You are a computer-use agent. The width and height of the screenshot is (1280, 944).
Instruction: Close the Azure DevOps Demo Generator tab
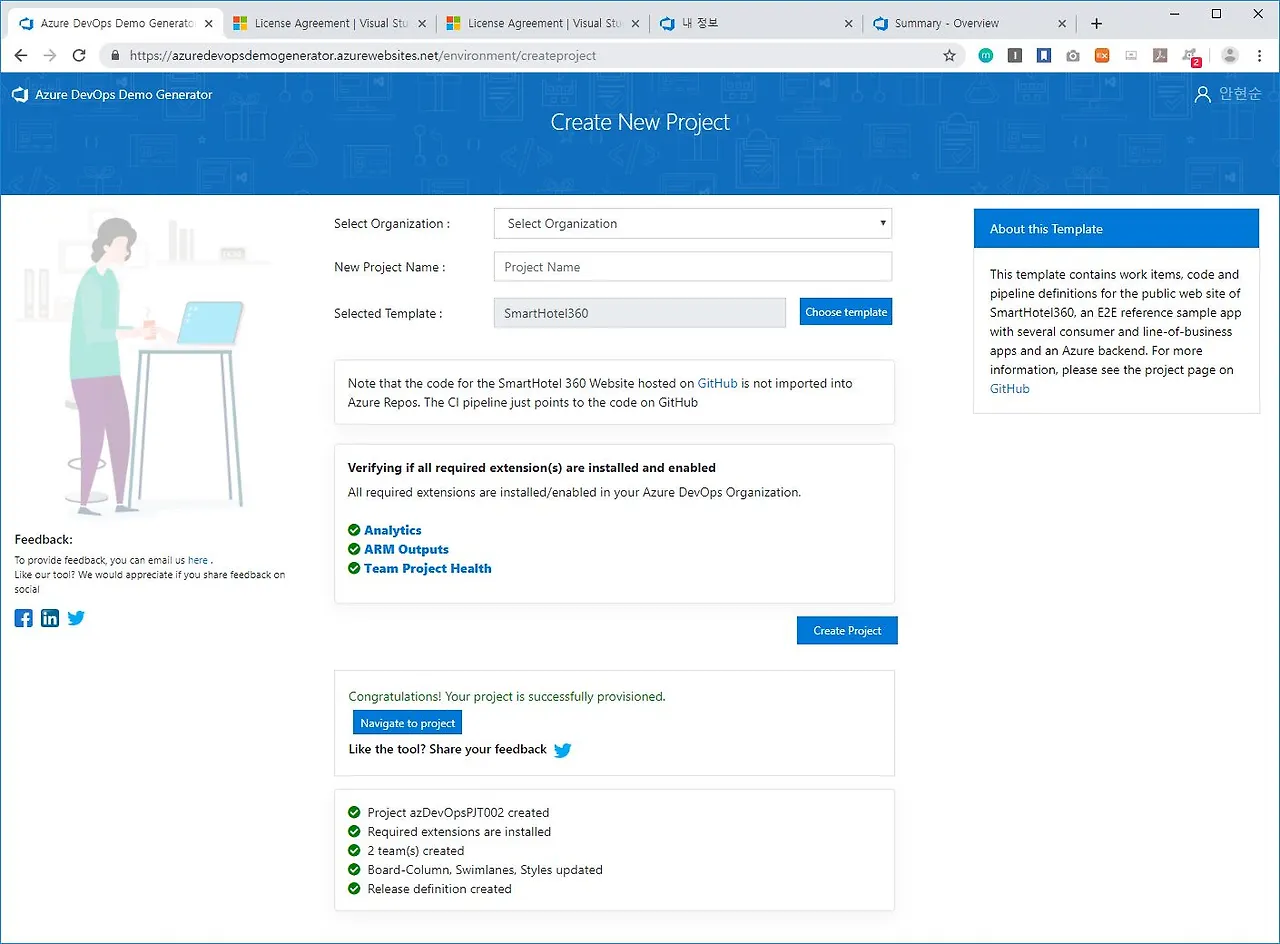[x=208, y=23]
